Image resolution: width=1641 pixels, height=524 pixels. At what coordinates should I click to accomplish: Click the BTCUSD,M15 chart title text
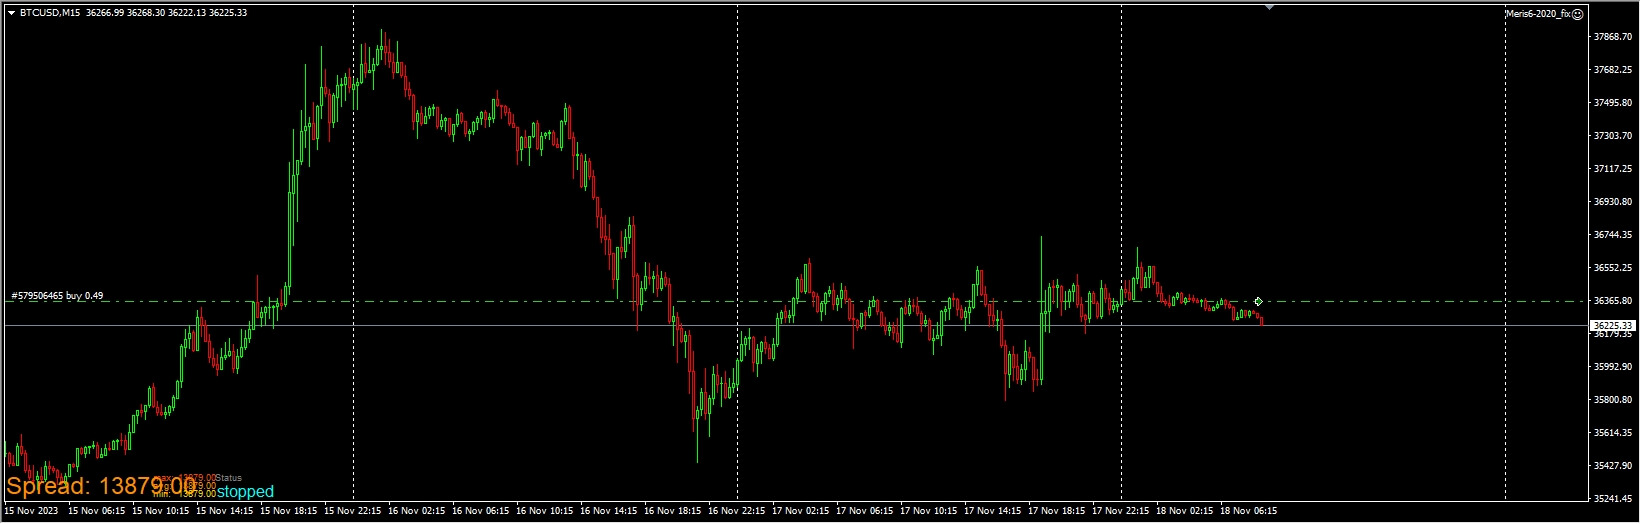click(51, 12)
